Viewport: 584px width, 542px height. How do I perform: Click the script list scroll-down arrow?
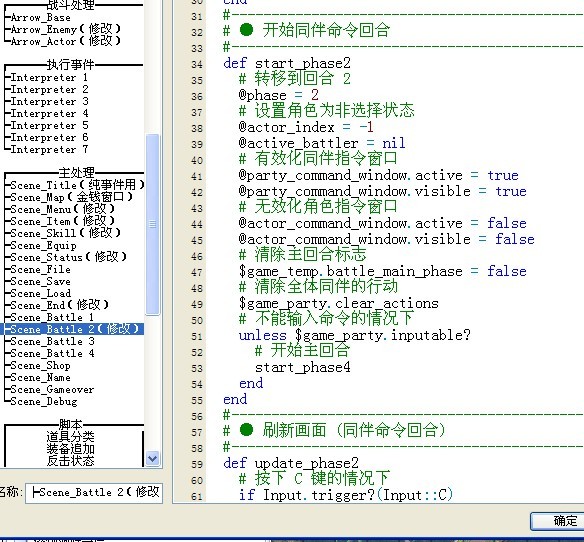153,458
